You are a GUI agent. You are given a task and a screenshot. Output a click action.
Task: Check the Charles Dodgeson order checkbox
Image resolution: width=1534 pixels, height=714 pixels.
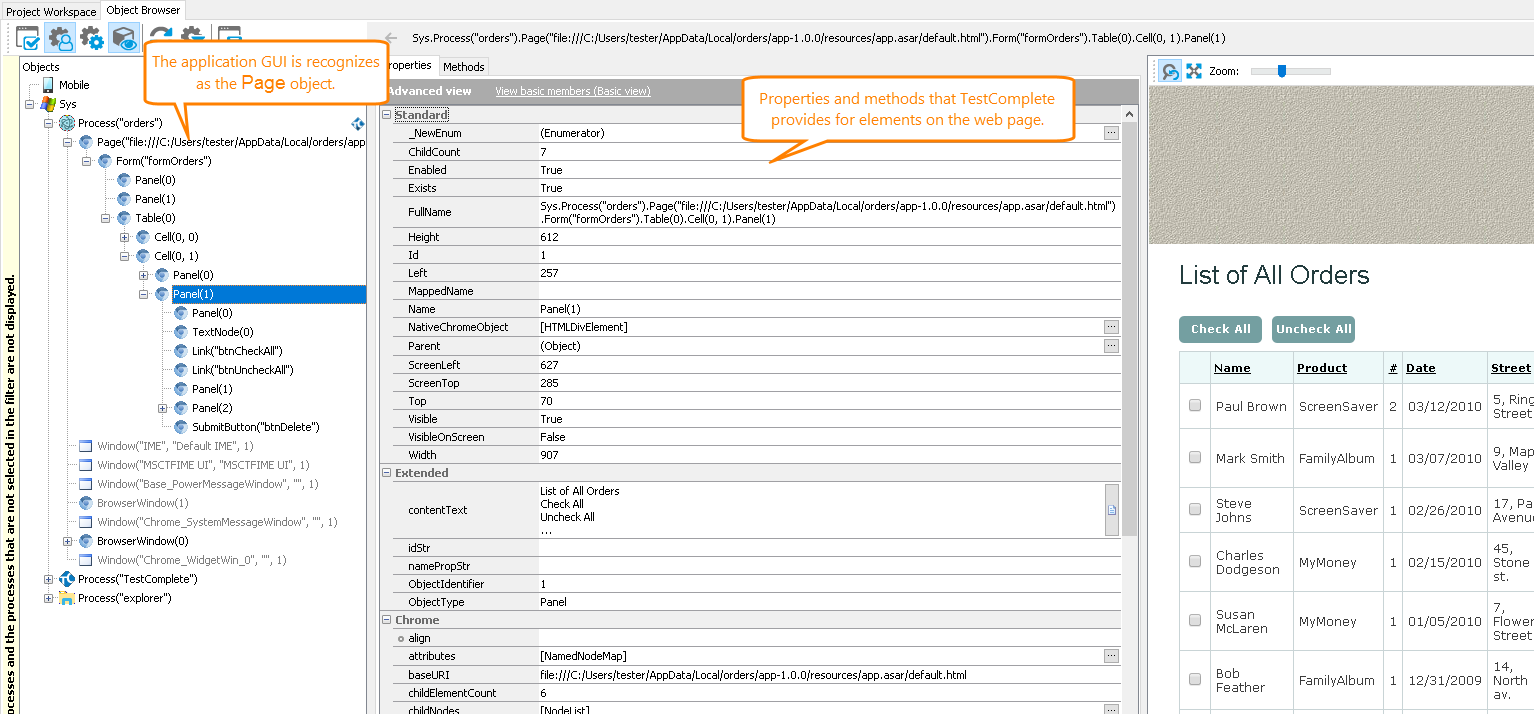[x=1195, y=561]
